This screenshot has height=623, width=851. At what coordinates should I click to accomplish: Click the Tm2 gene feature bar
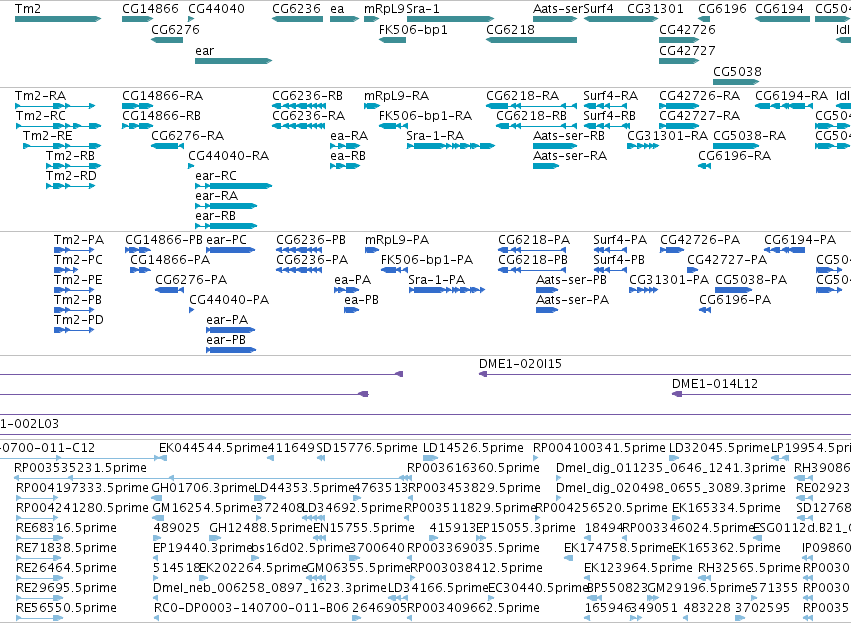coord(58,19)
